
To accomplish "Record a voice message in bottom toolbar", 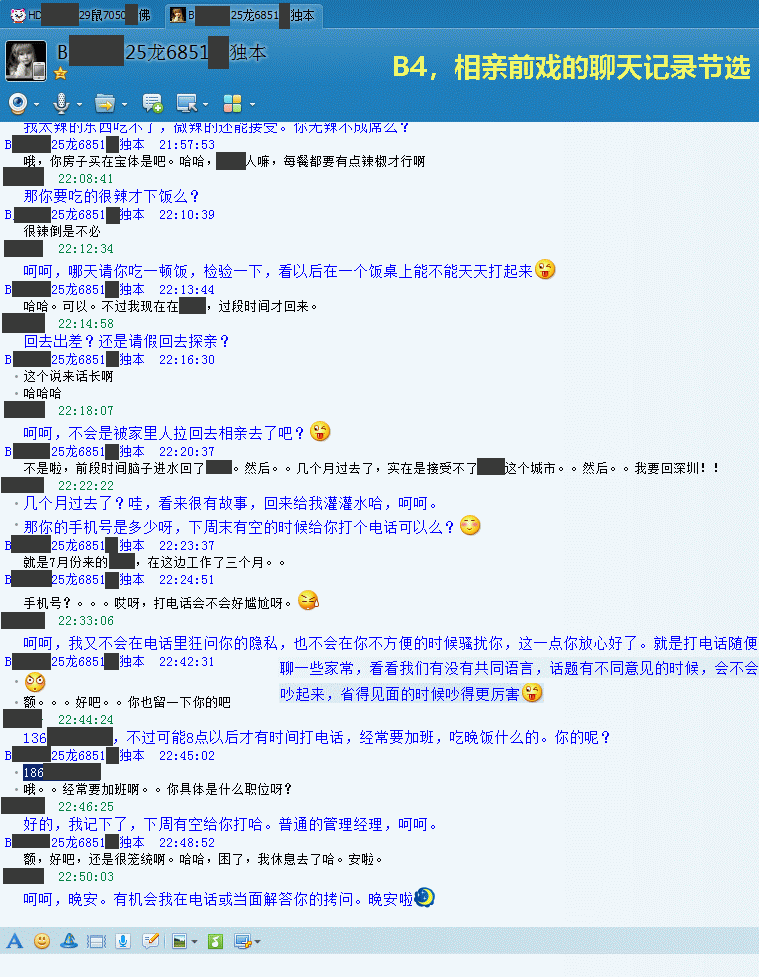I will click(123, 941).
